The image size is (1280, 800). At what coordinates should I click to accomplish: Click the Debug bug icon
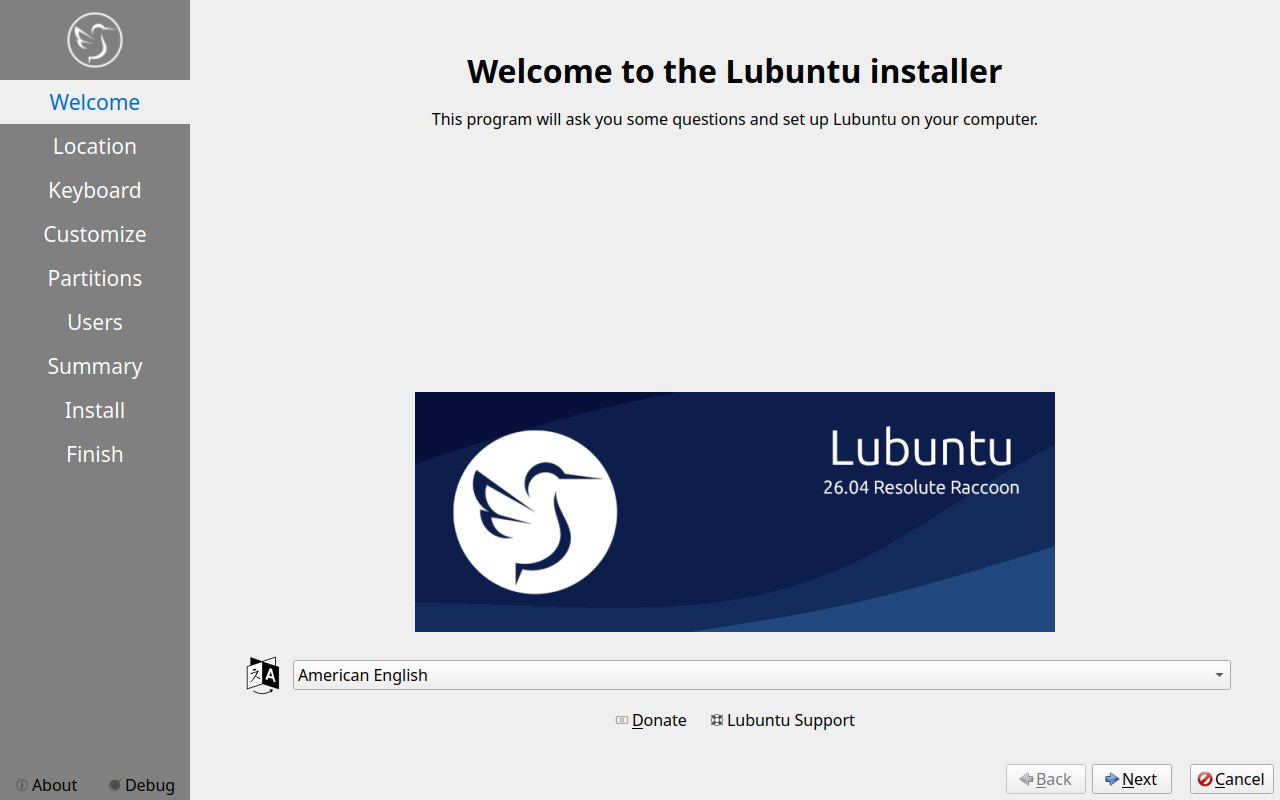pyautogui.click(x=115, y=785)
